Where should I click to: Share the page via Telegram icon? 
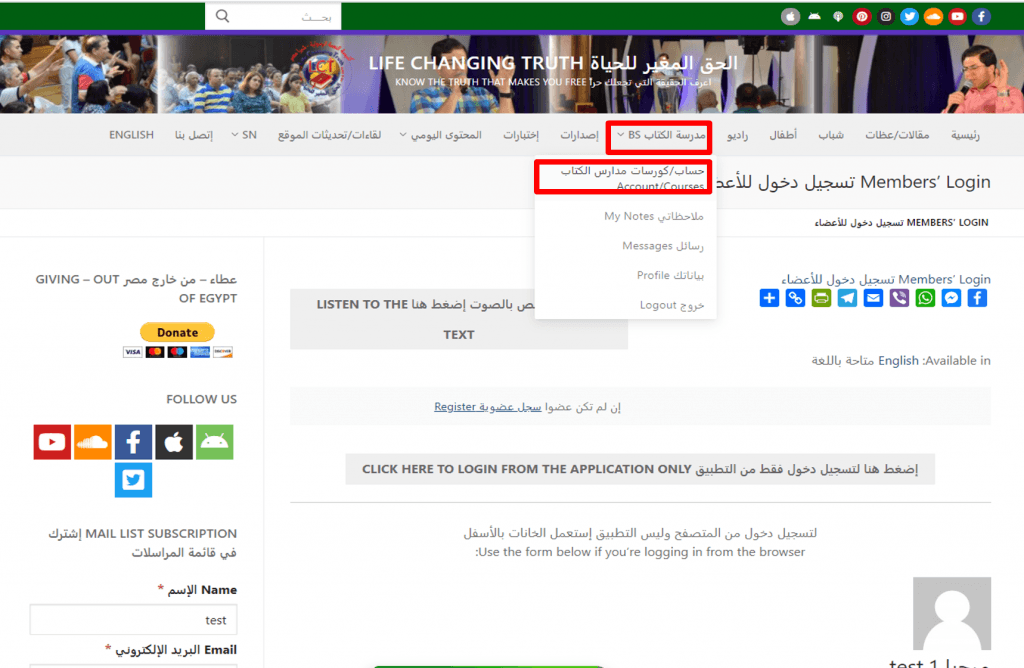coord(847,297)
